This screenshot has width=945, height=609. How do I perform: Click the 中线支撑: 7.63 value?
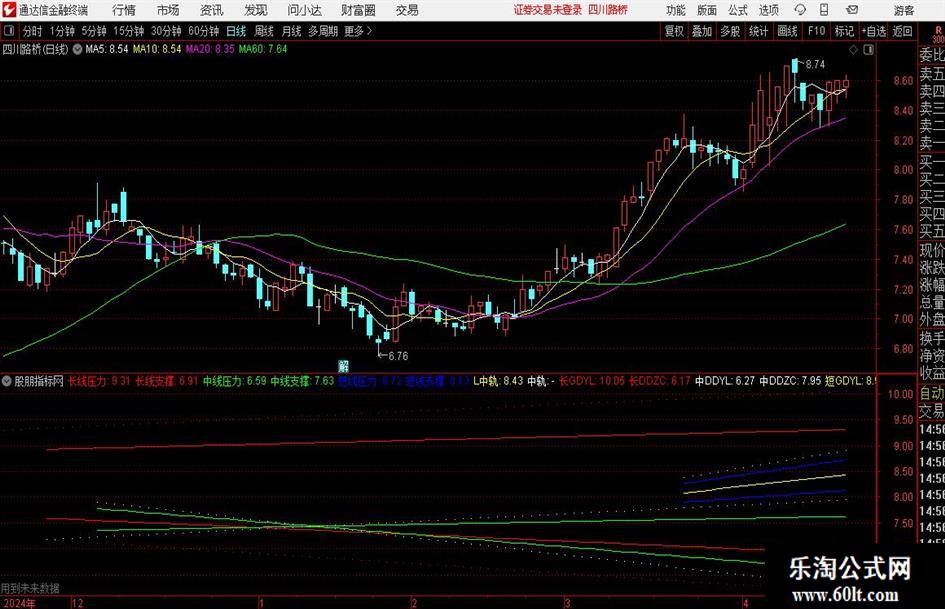pos(302,380)
